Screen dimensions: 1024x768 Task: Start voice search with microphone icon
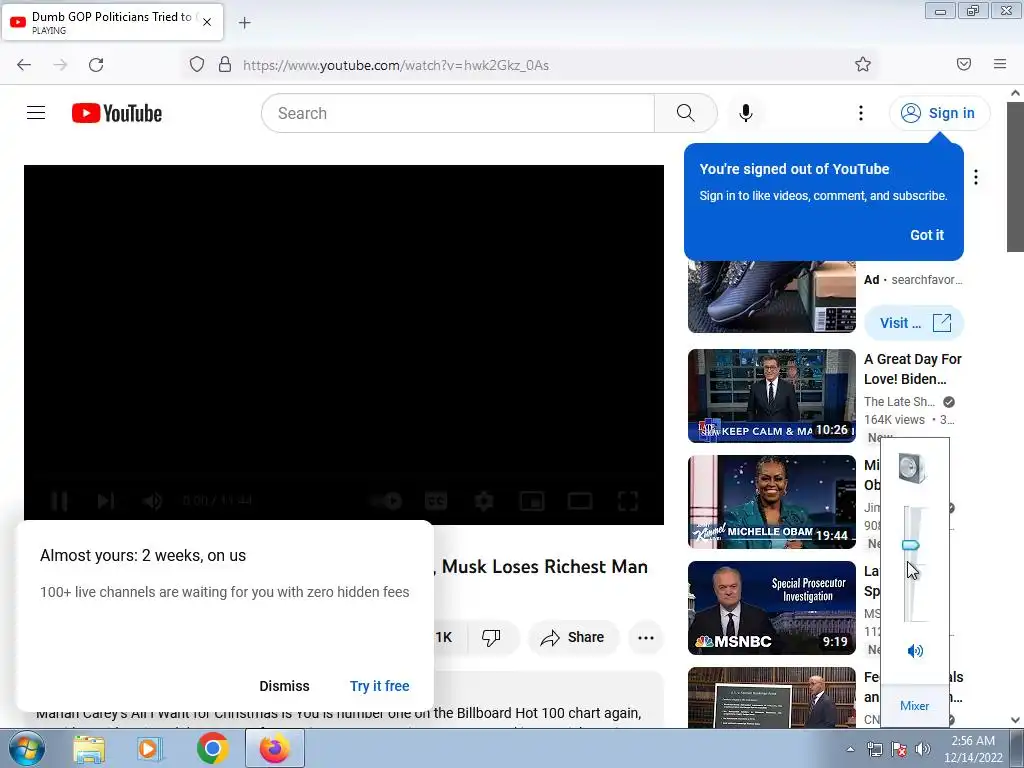[x=745, y=113]
